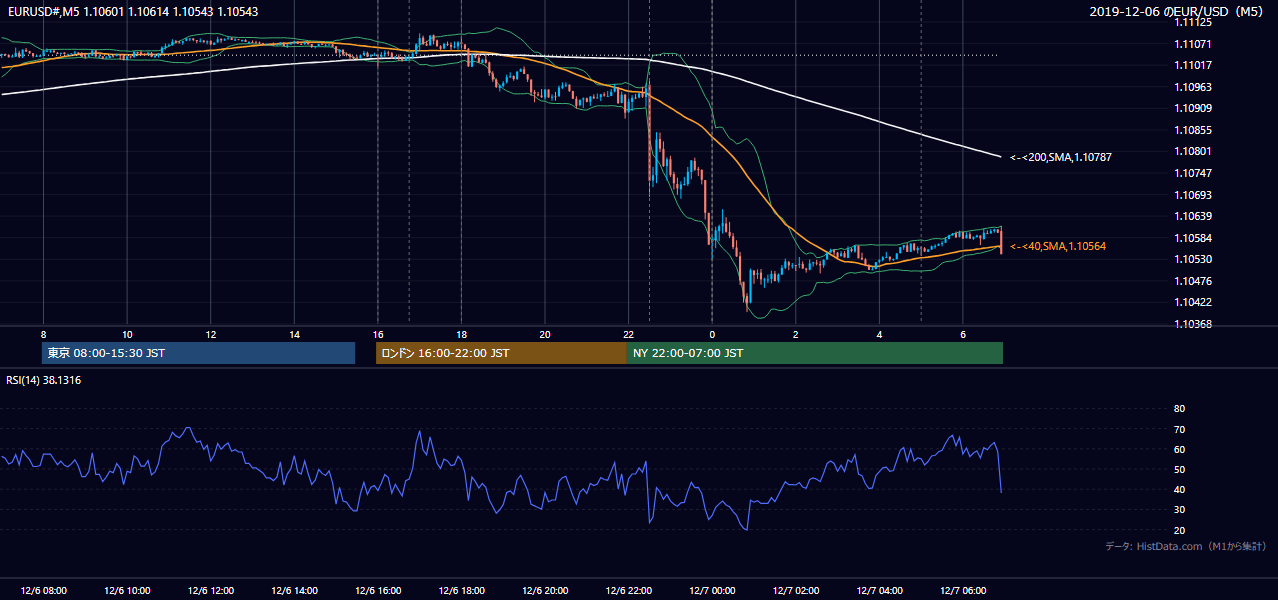Click the 12/7 02:00 date label
Image resolution: width=1278 pixels, height=600 pixels.
pos(795,591)
